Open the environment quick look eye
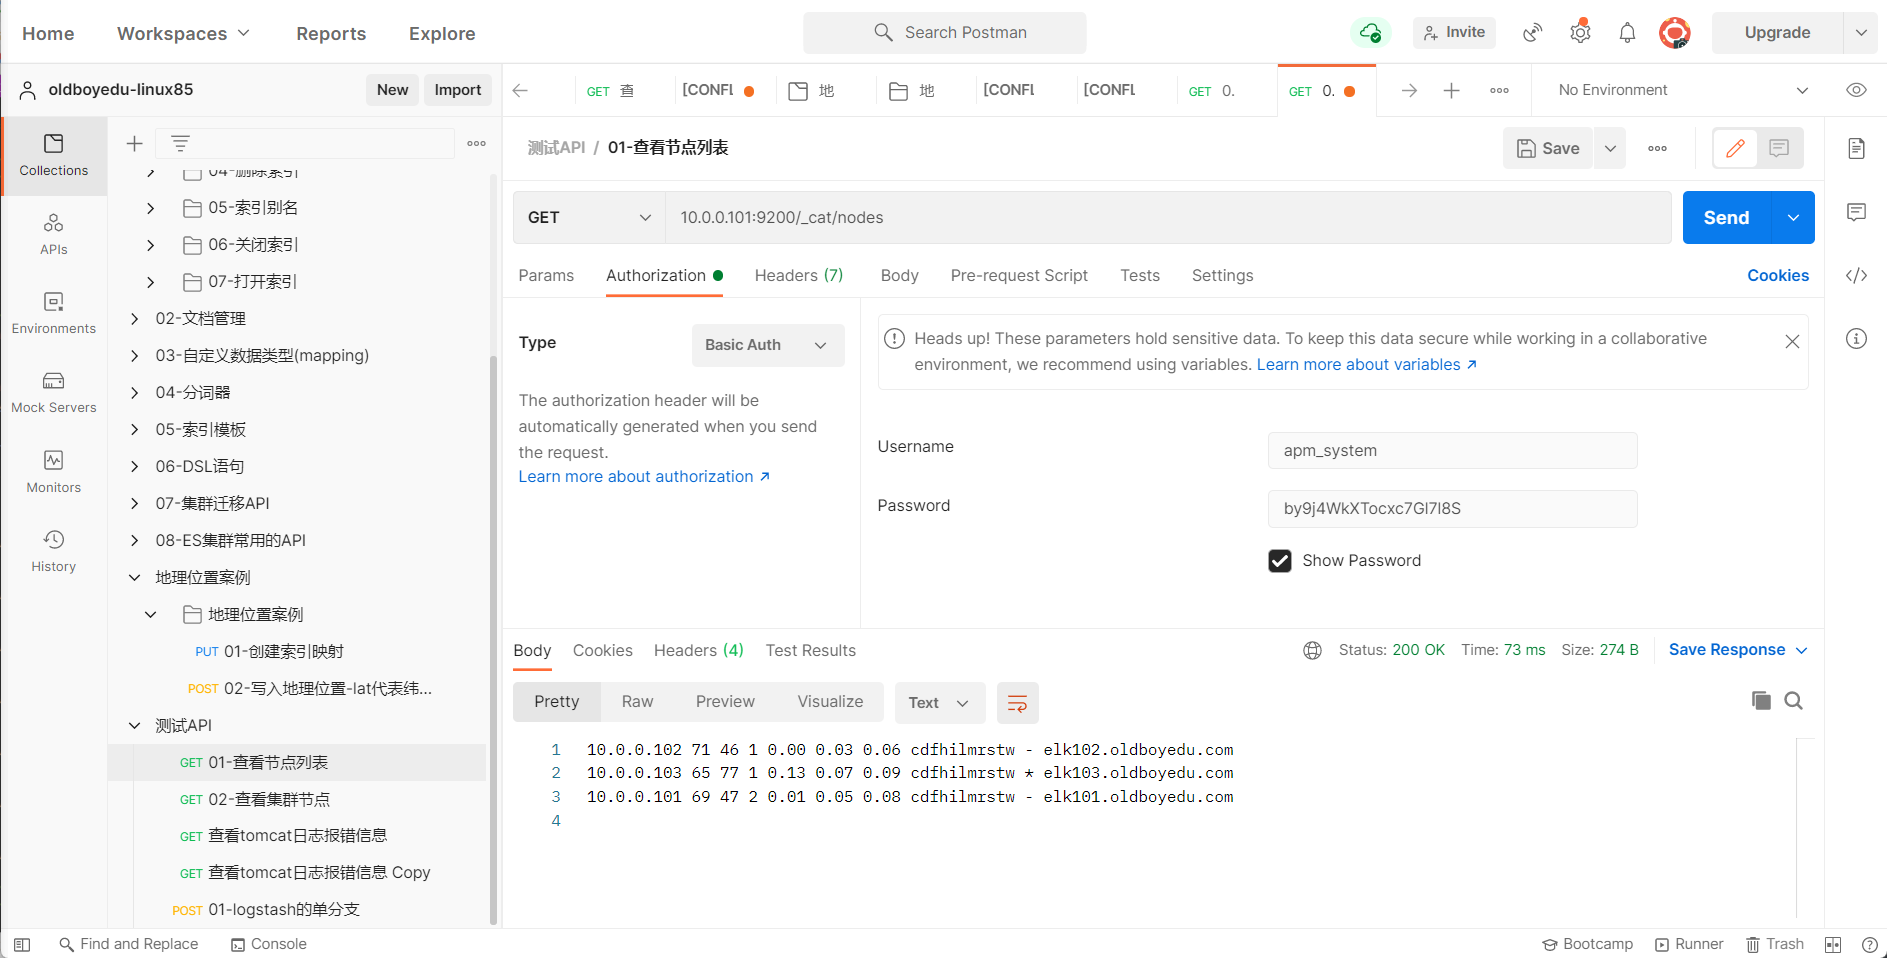This screenshot has width=1887, height=958. (1856, 90)
